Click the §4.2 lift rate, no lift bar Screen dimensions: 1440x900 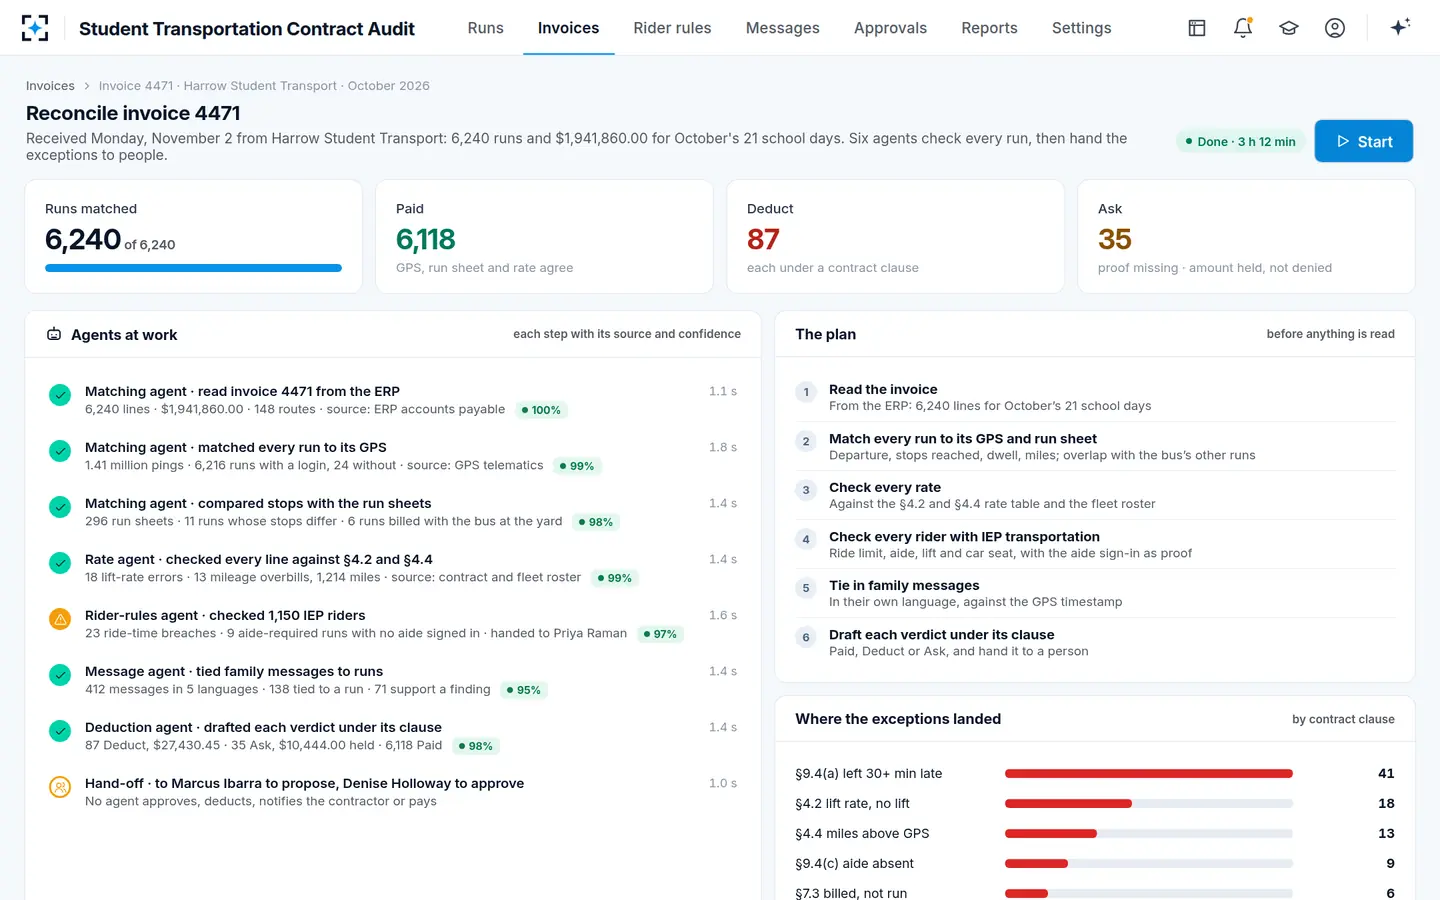click(1149, 803)
